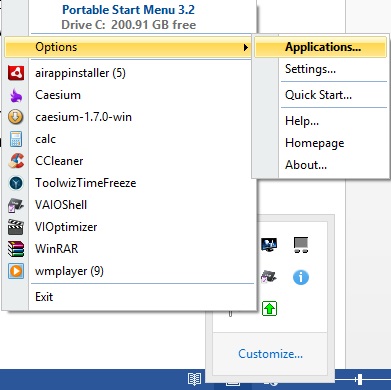This screenshot has height=390, width=391.
Task: Click the purple Caesium icon
Action: pos(16,95)
